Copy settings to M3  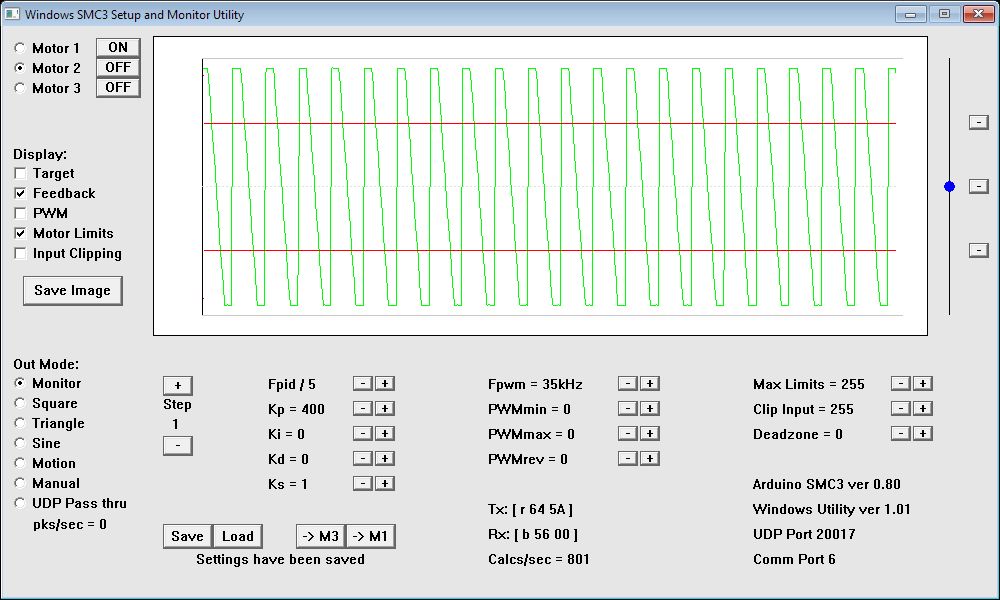(320, 537)
